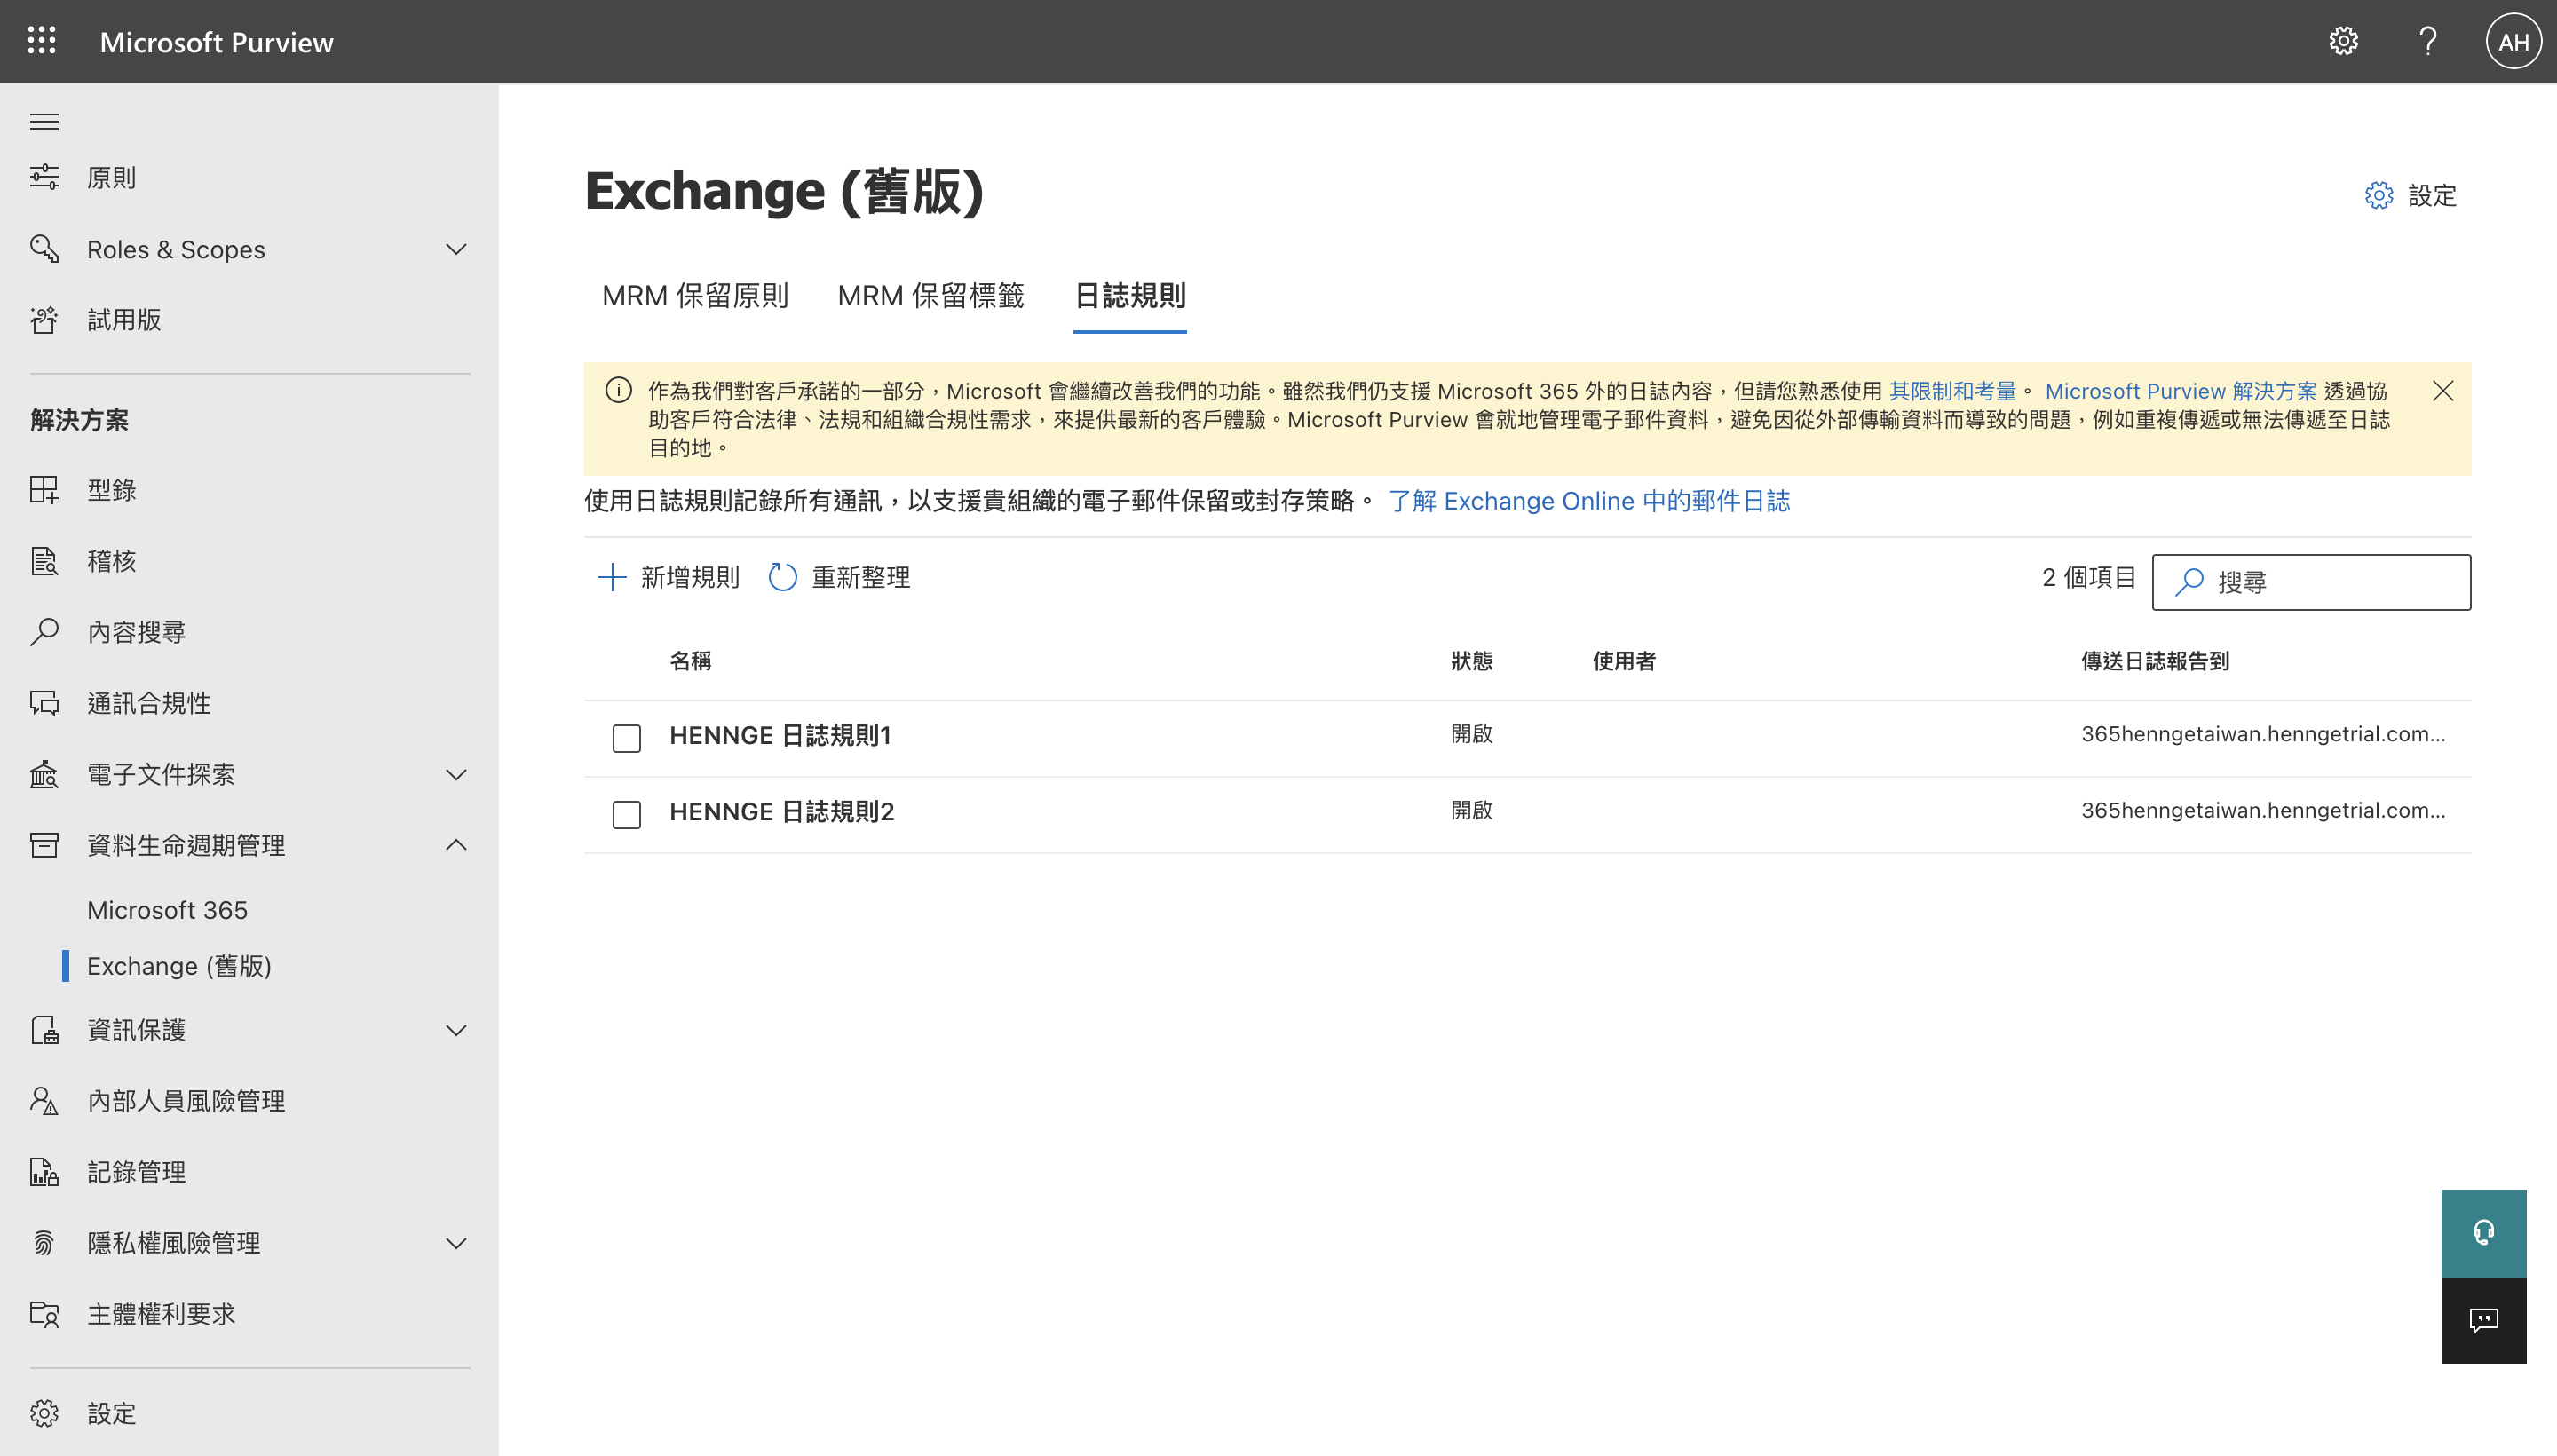Open 了解 Exchange Online 中的郵件日誌 link
Screen dimensions: 2557x1456
1589,501
